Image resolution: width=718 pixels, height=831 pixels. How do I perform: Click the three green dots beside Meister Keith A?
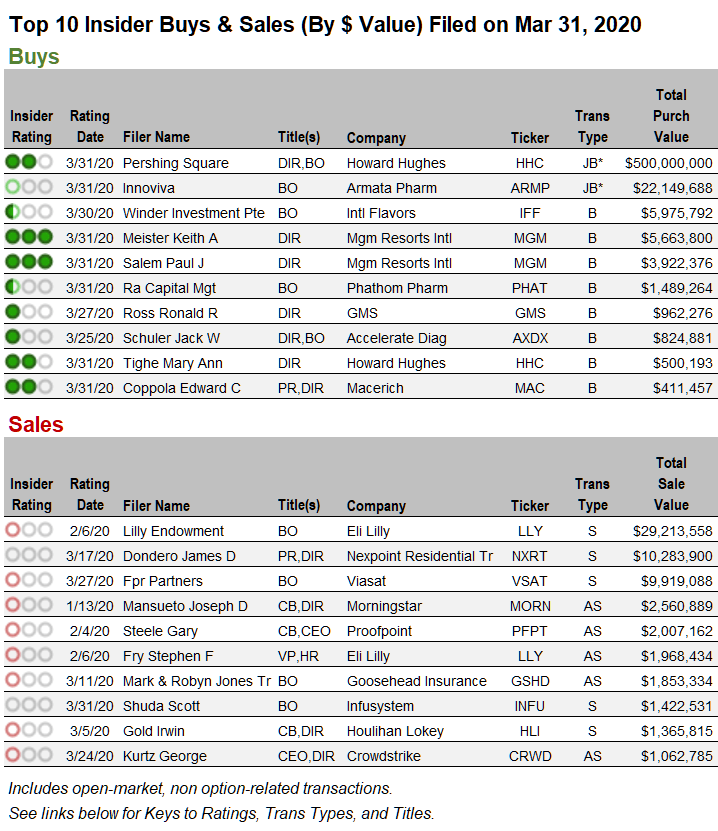[x=29, y=237]
